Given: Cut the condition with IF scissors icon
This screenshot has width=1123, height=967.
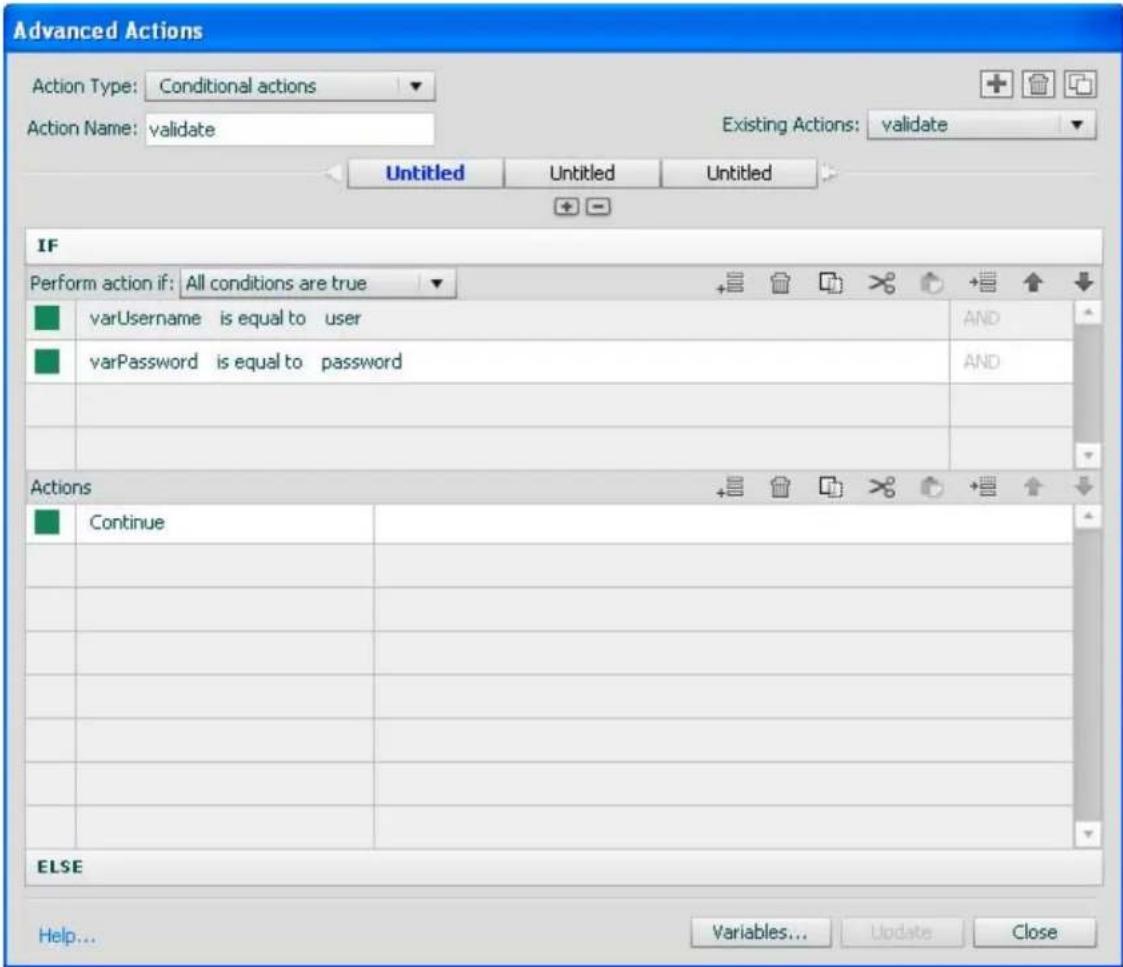Looking at the screenshot, I should [x=882, y=283].
